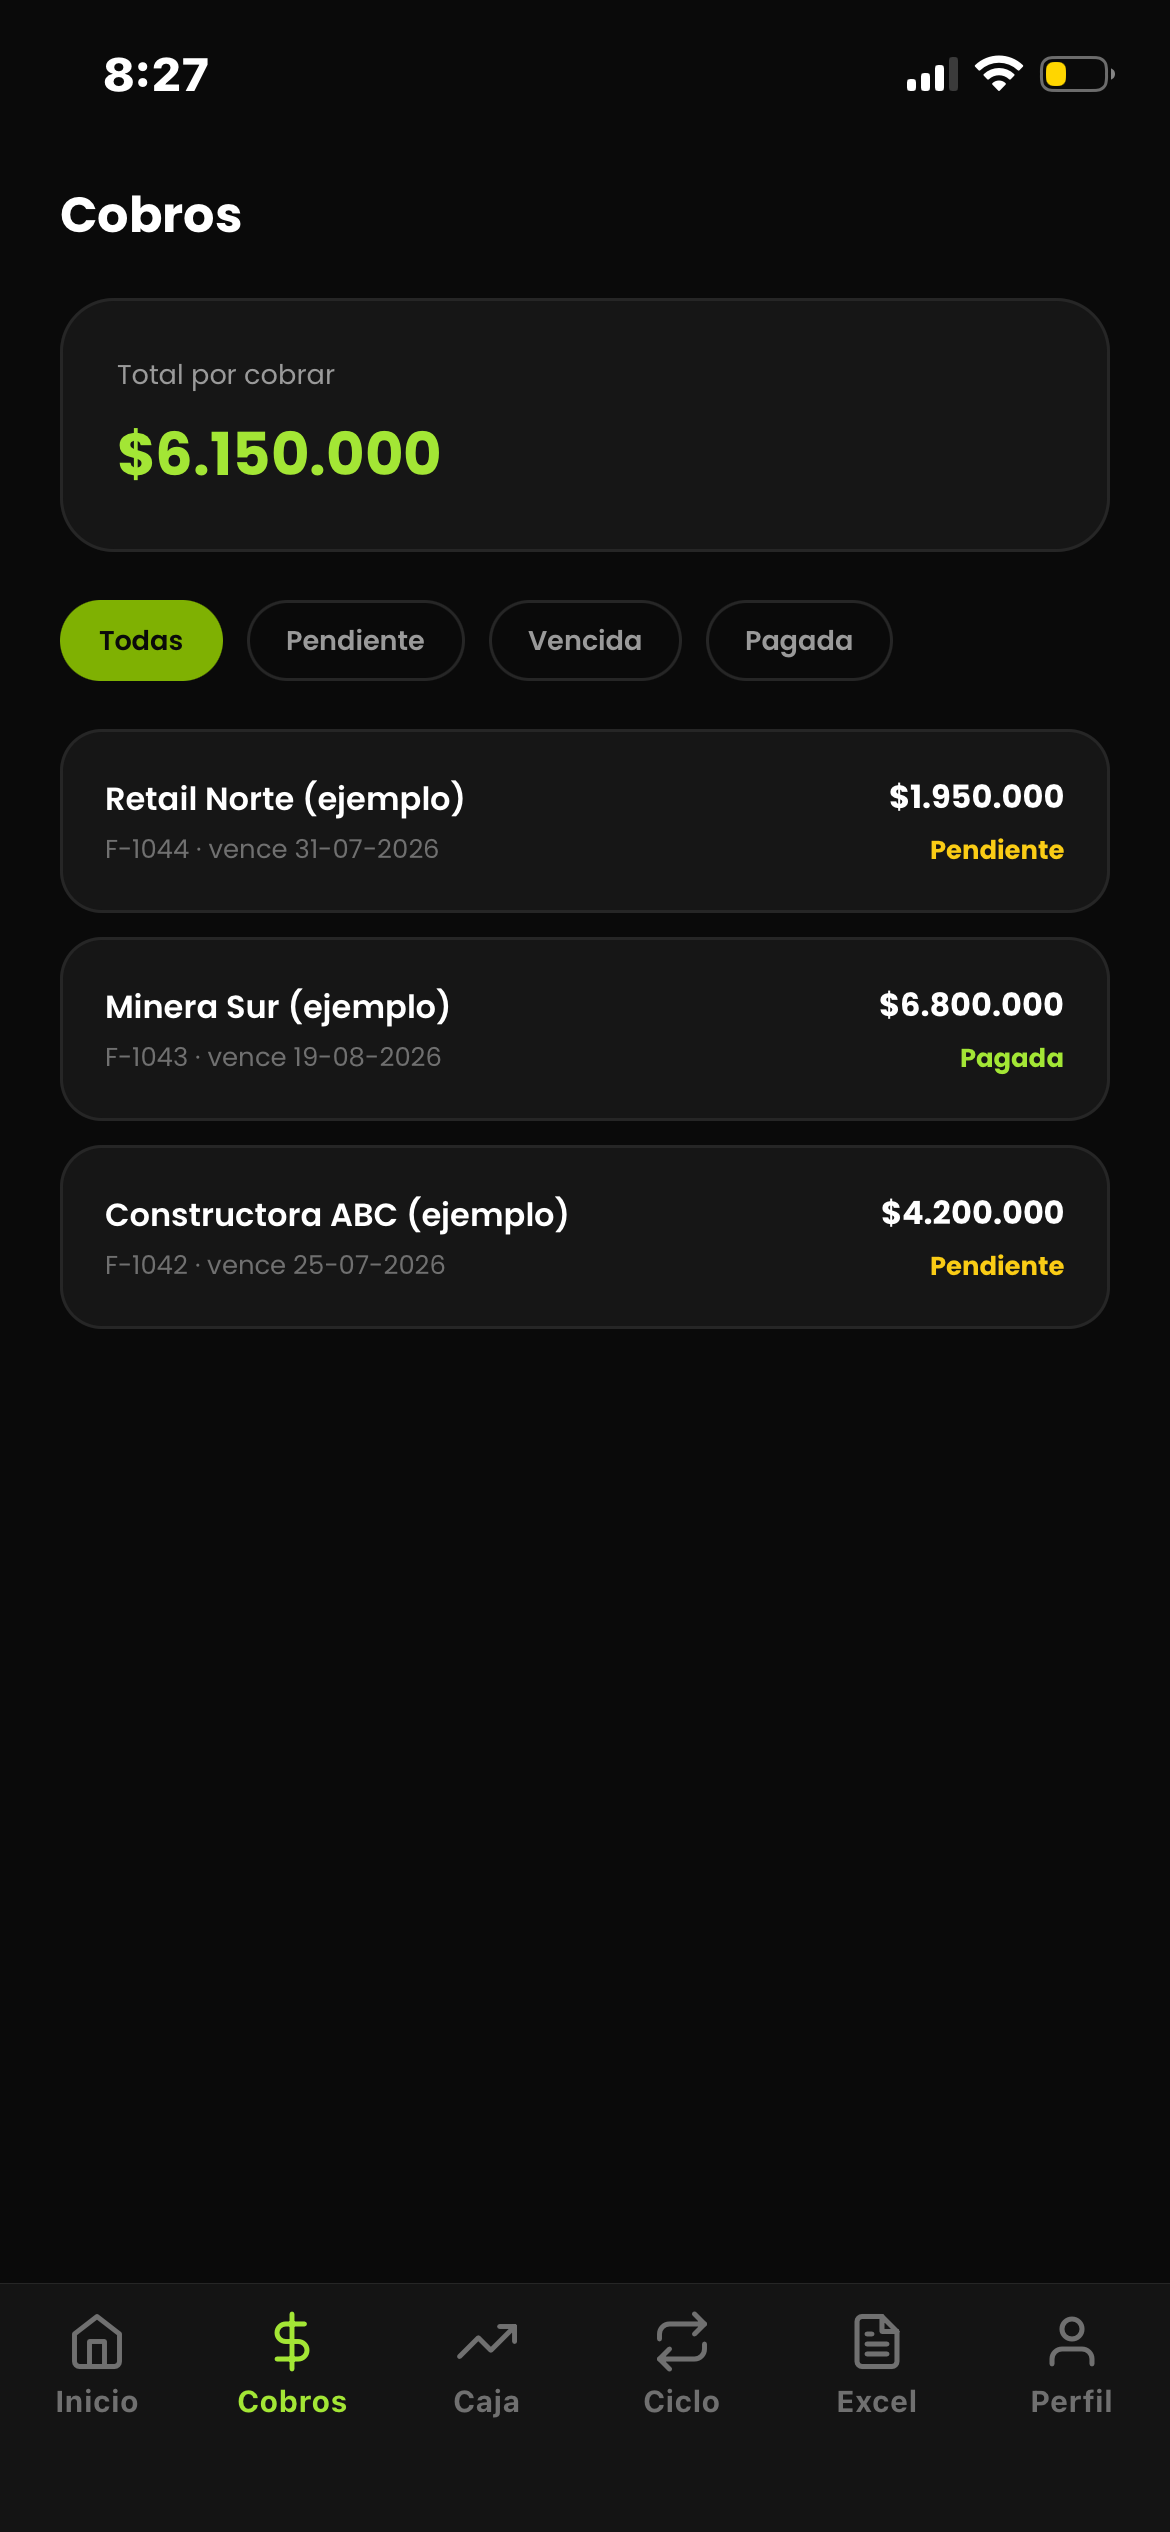Viewport: 1170px width, 2532px height.
Task: Select the Todas filter chip
Action: pos(141,640)
